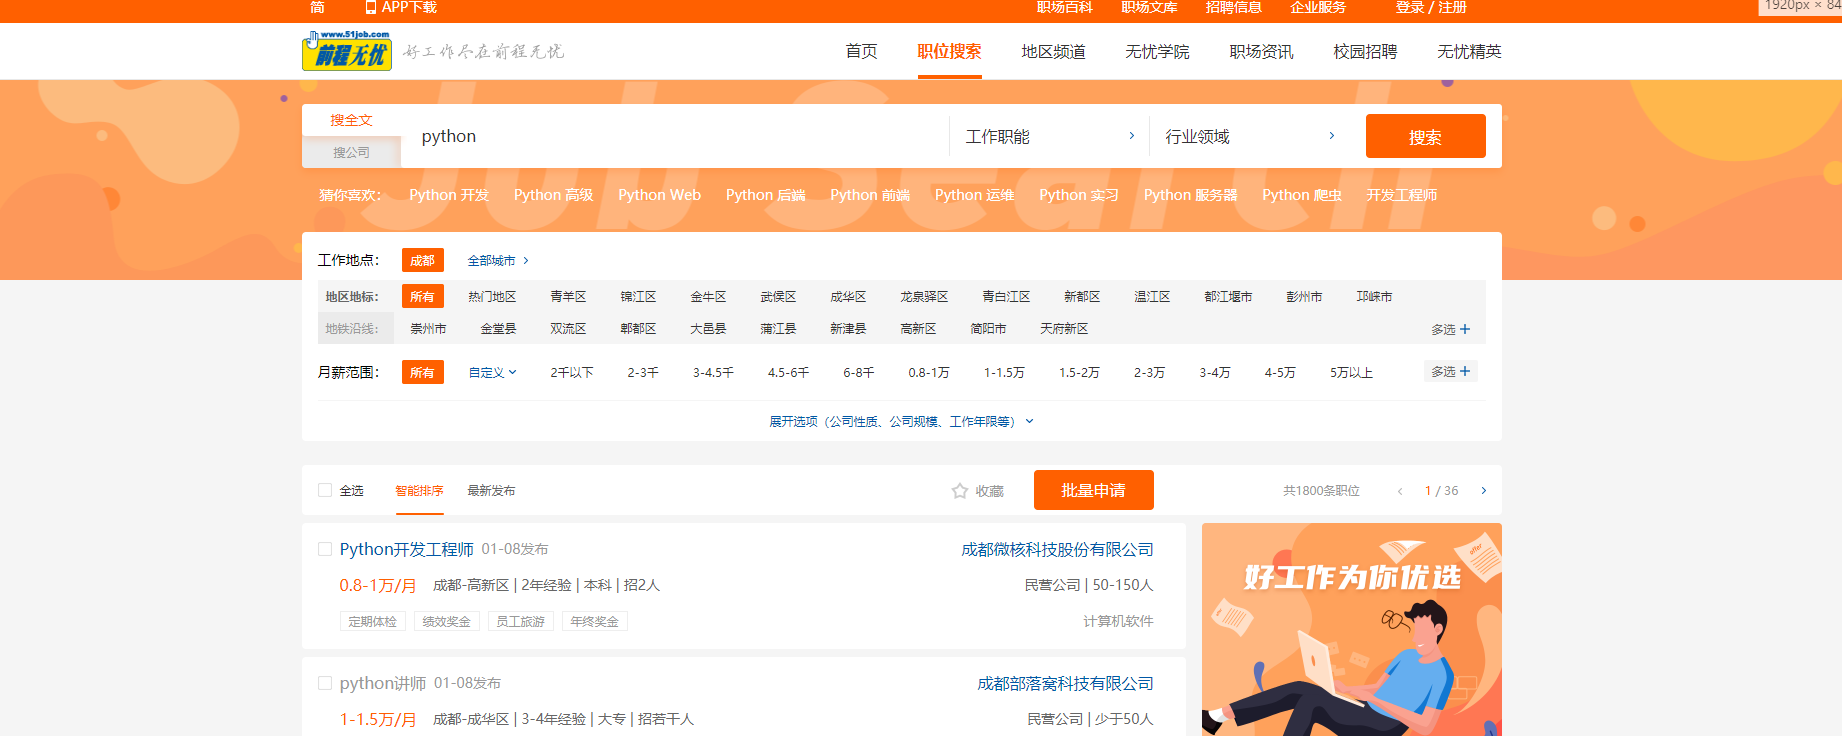Click the salary multi-select plus button

click(1451, 371)
